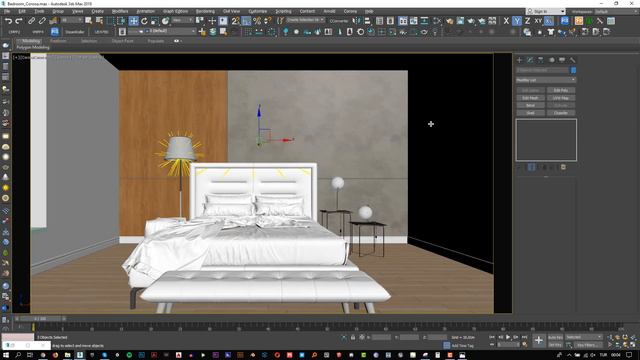Image resolution: width=640 pixels, height=360 pixels.
Task: Go to the start frame
Action: coord(492,337)
